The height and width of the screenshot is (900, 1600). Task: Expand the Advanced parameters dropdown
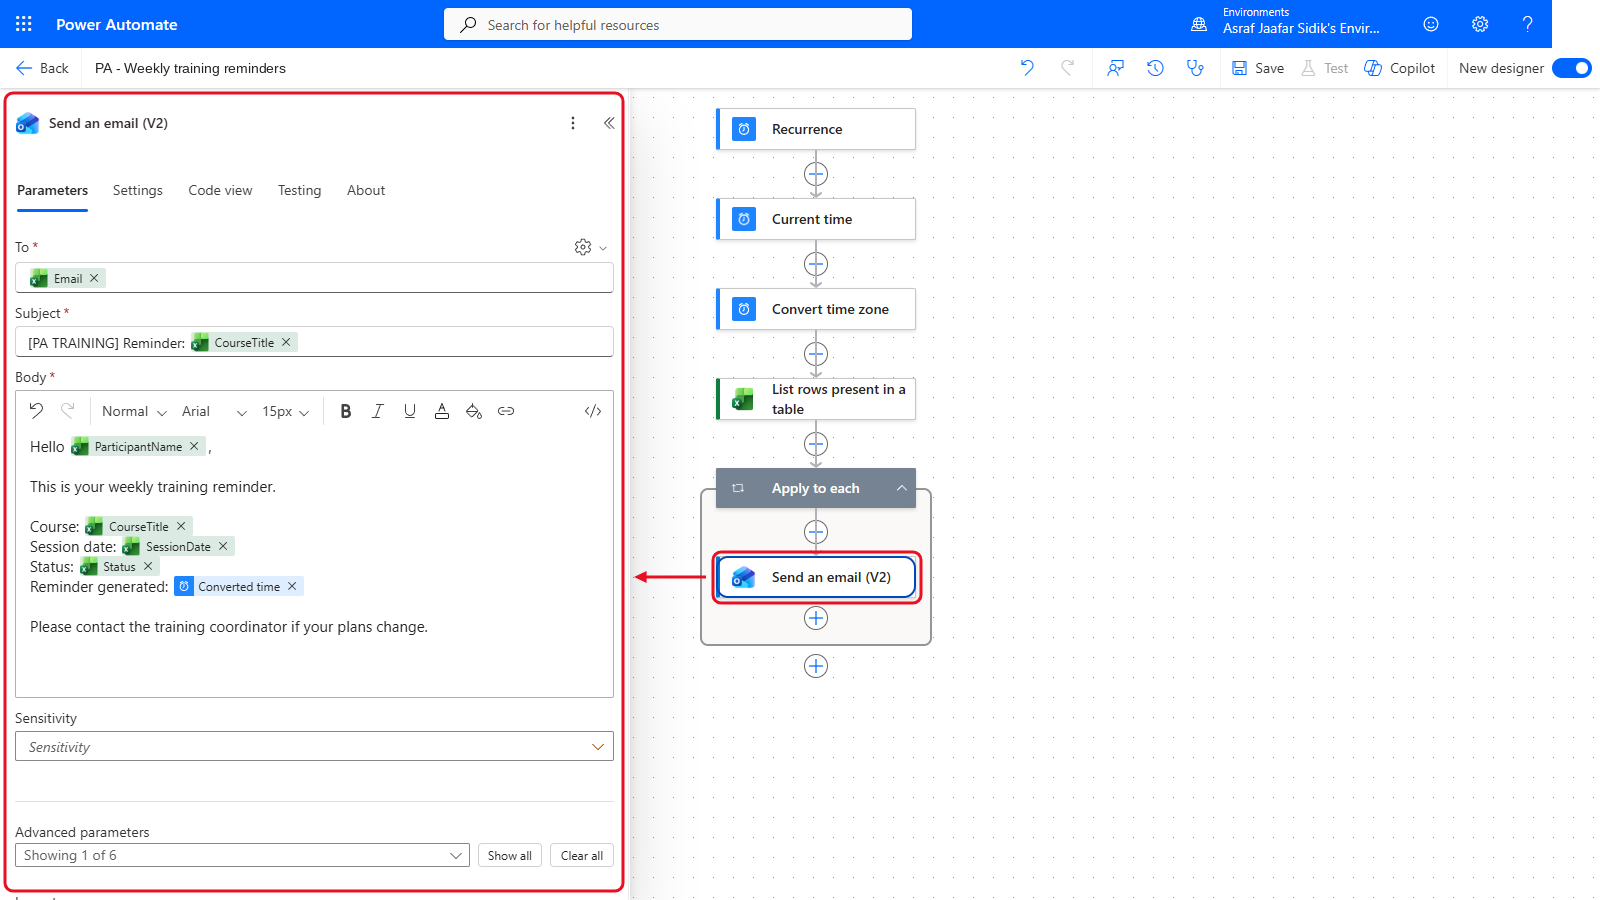point(242,855)
